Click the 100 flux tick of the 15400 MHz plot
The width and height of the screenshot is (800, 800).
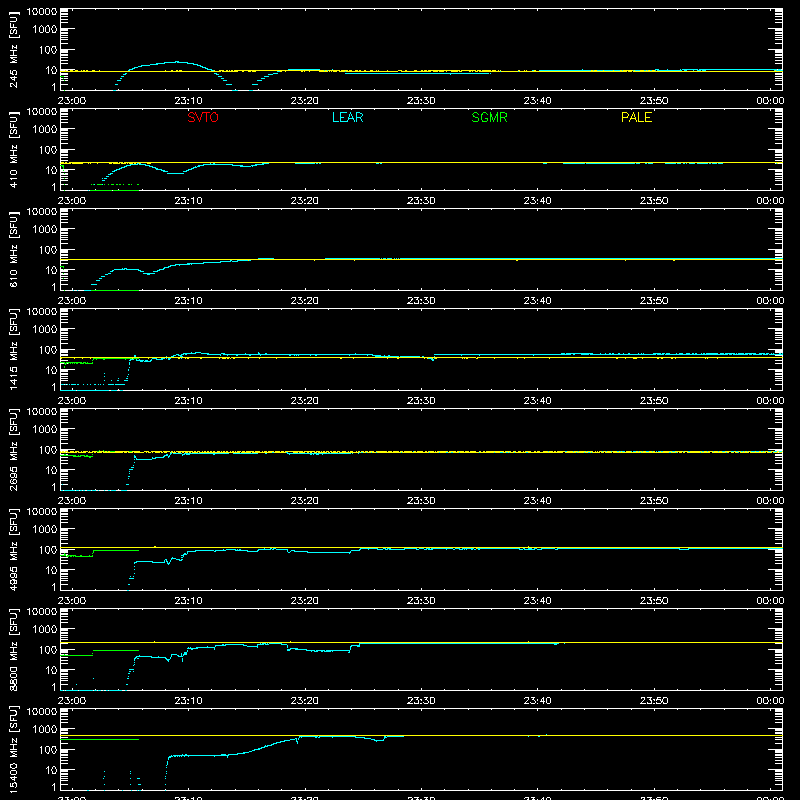[48, 750]
